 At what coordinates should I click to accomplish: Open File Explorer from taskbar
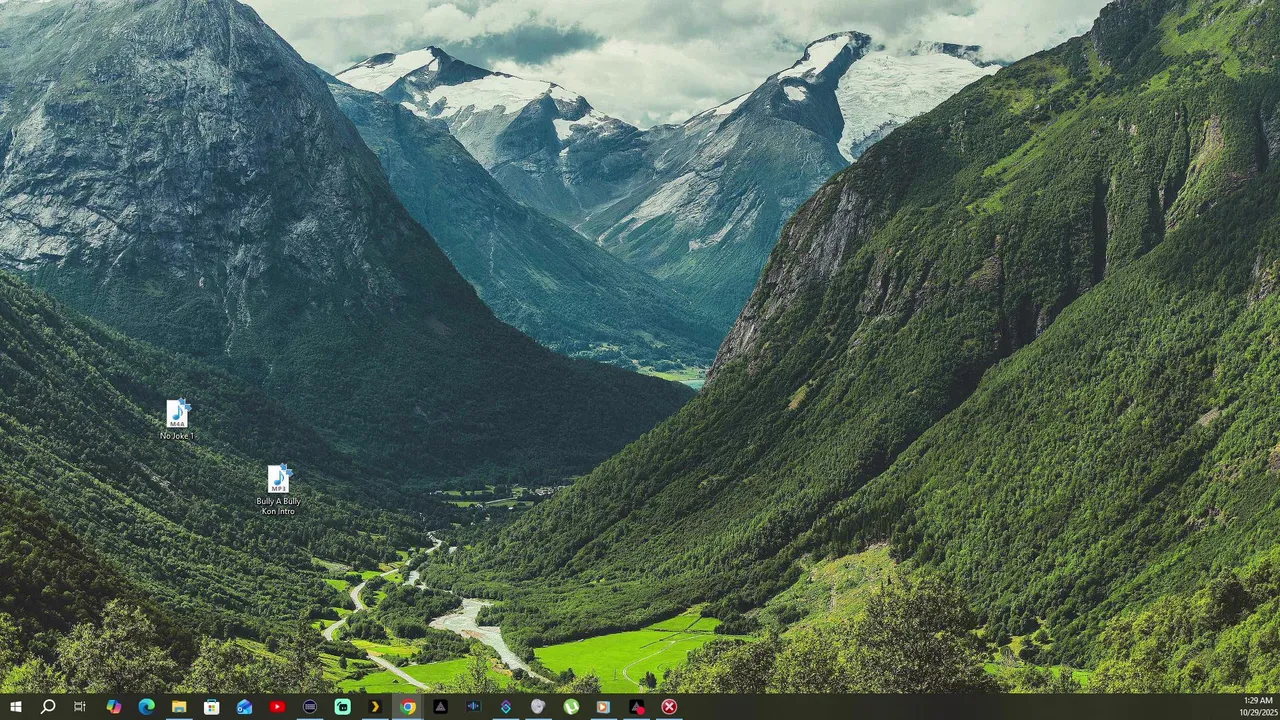179,707
